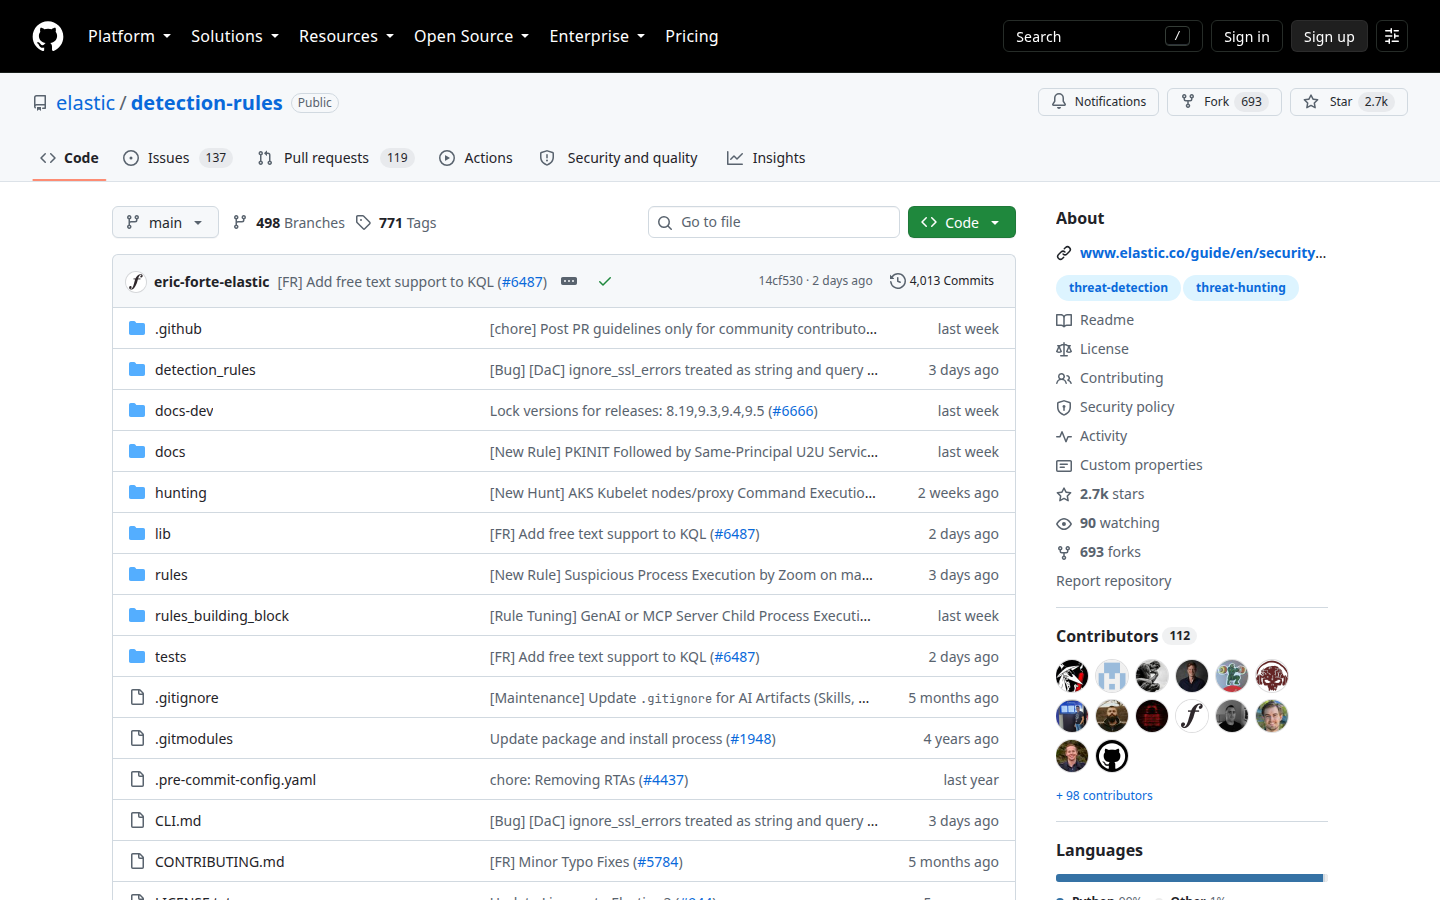Click the License scale icon
1440x900 pixels.
(x=1064, y=349)
